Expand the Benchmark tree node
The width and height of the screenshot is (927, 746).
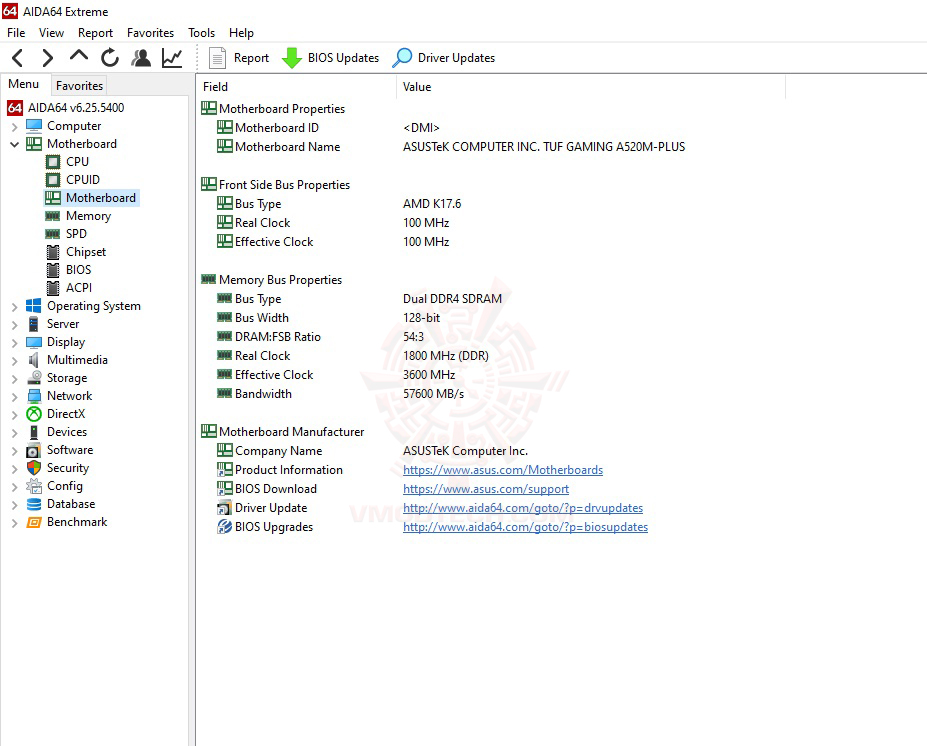pyautogui.click(x=14, y=523)
